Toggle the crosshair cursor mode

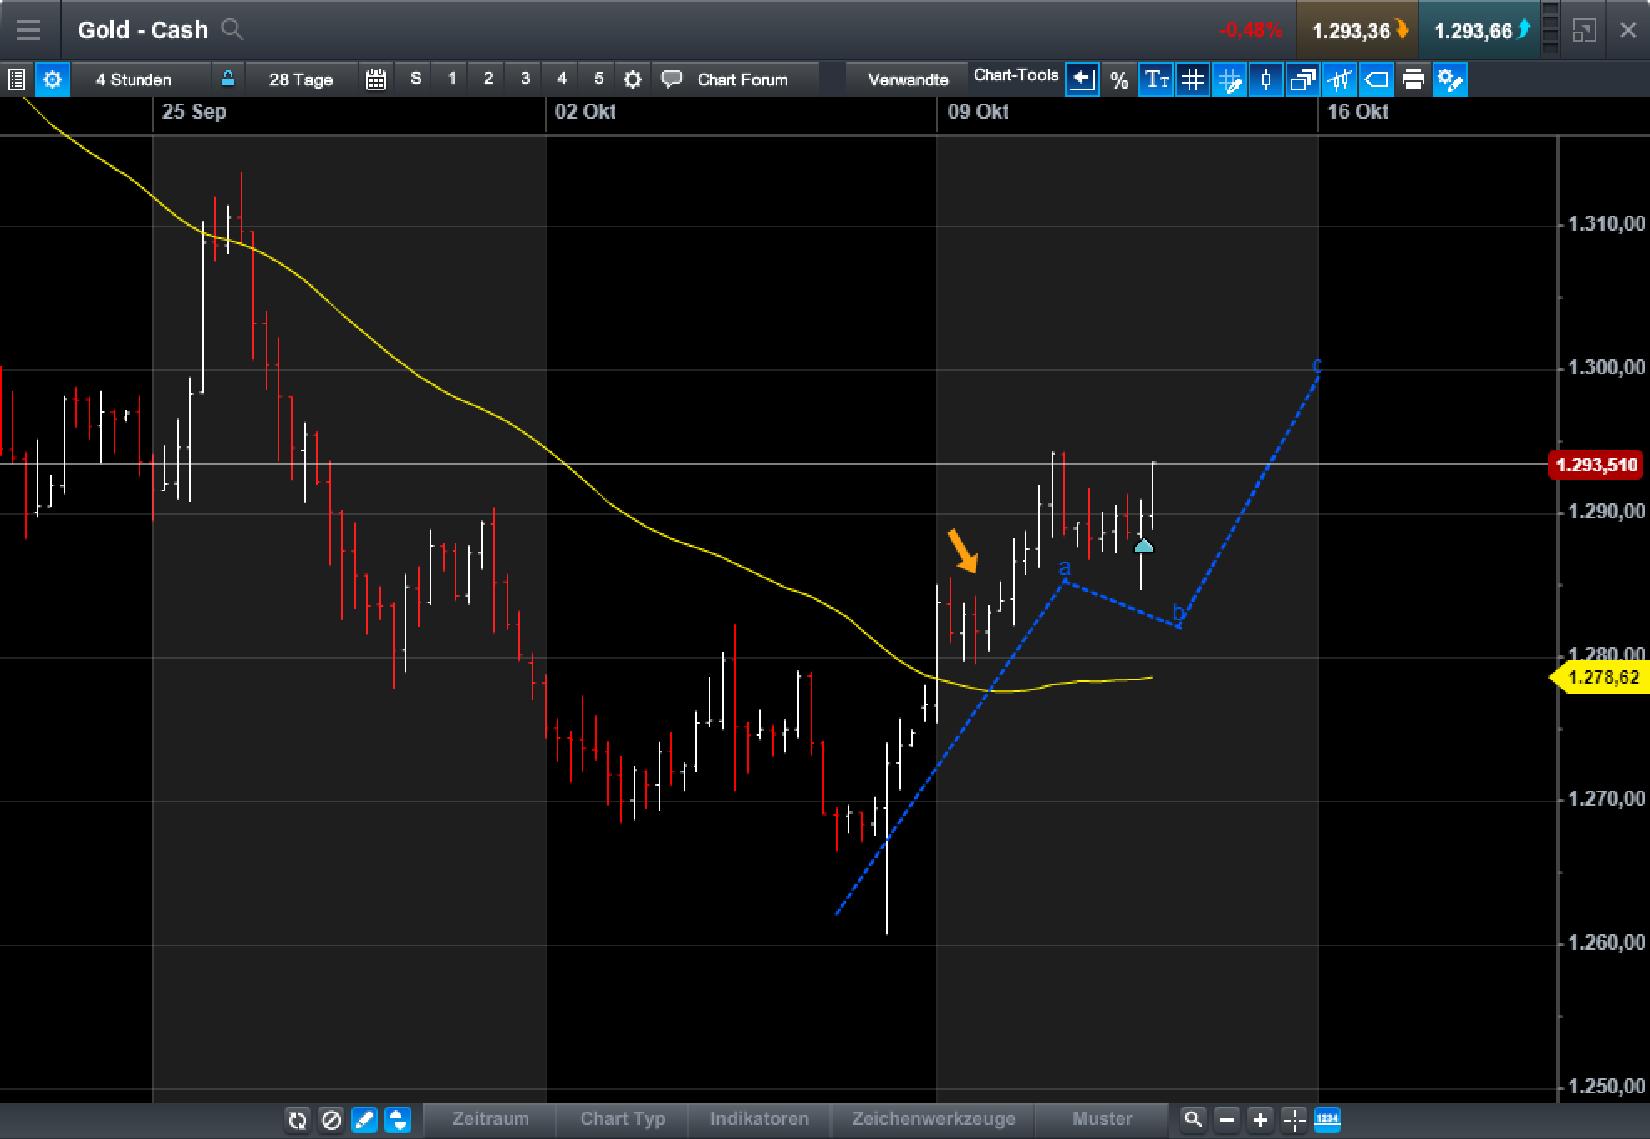(x=1294, y=1121)
